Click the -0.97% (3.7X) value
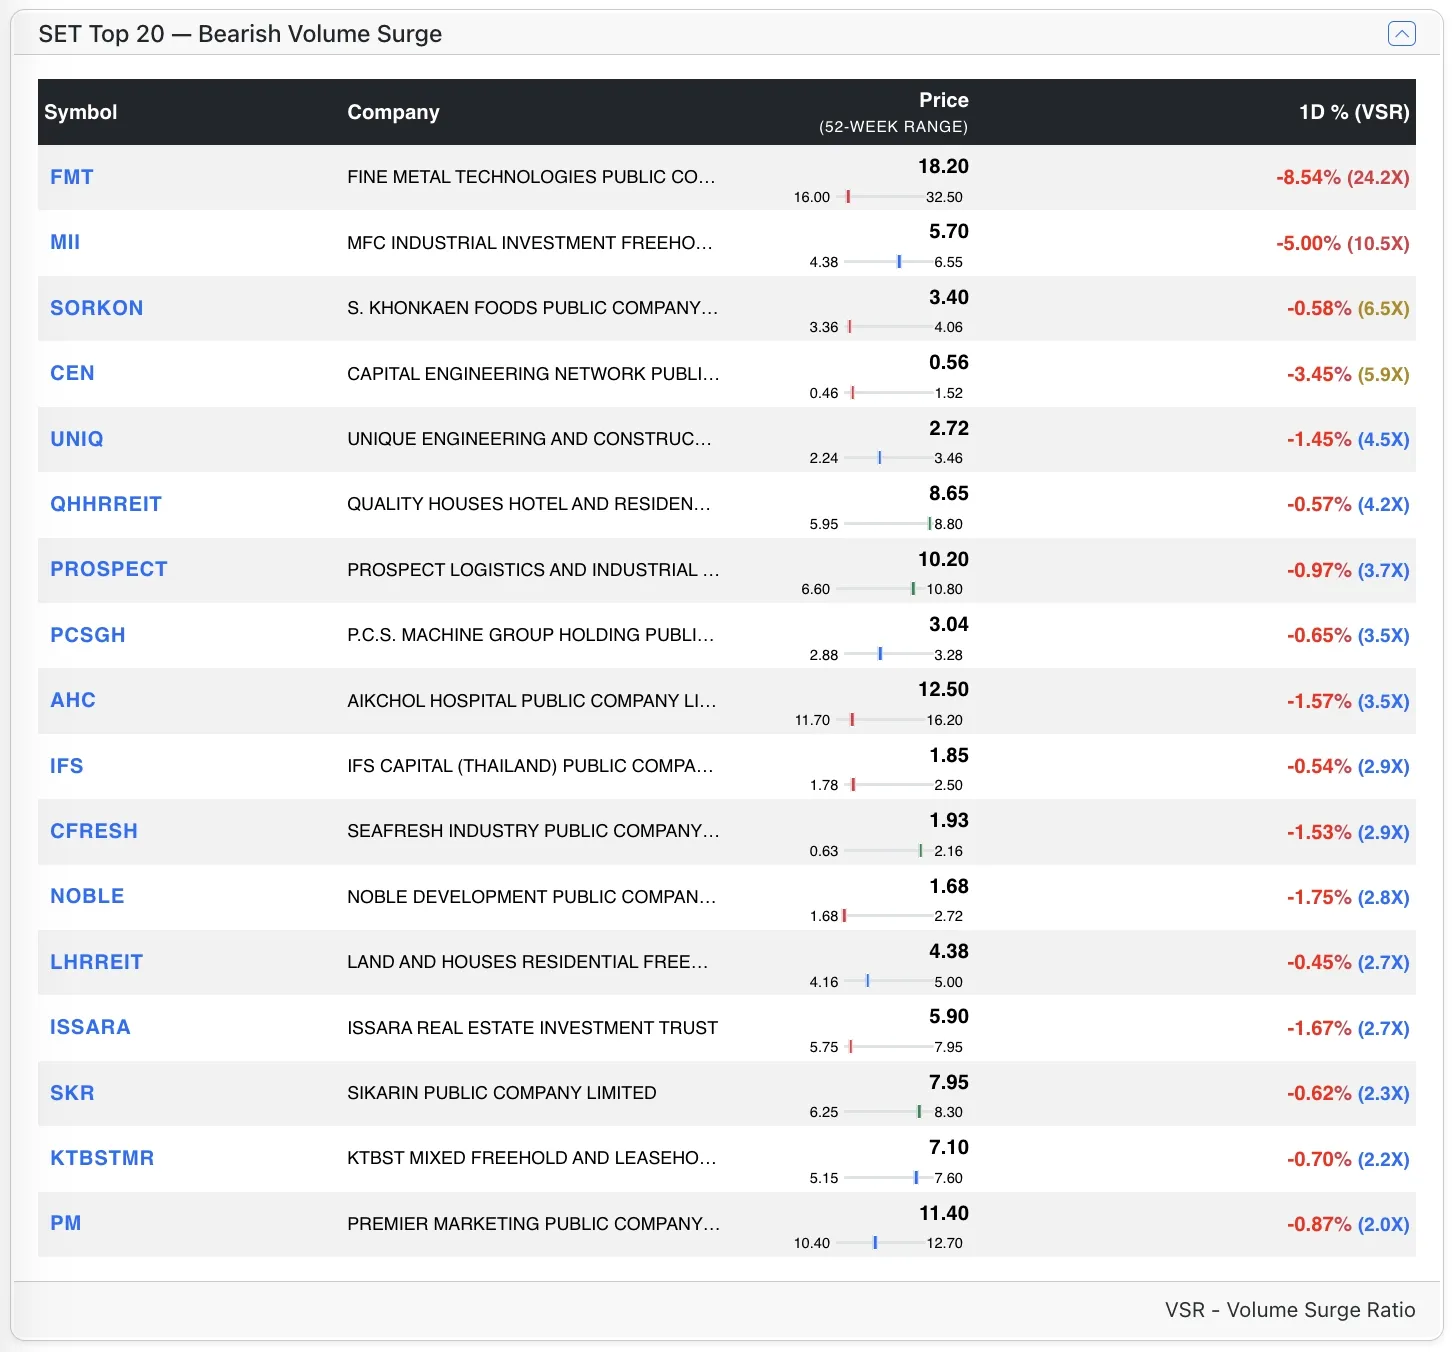This screenshot has height=1352, width=1452. (x=1348, y=570)
